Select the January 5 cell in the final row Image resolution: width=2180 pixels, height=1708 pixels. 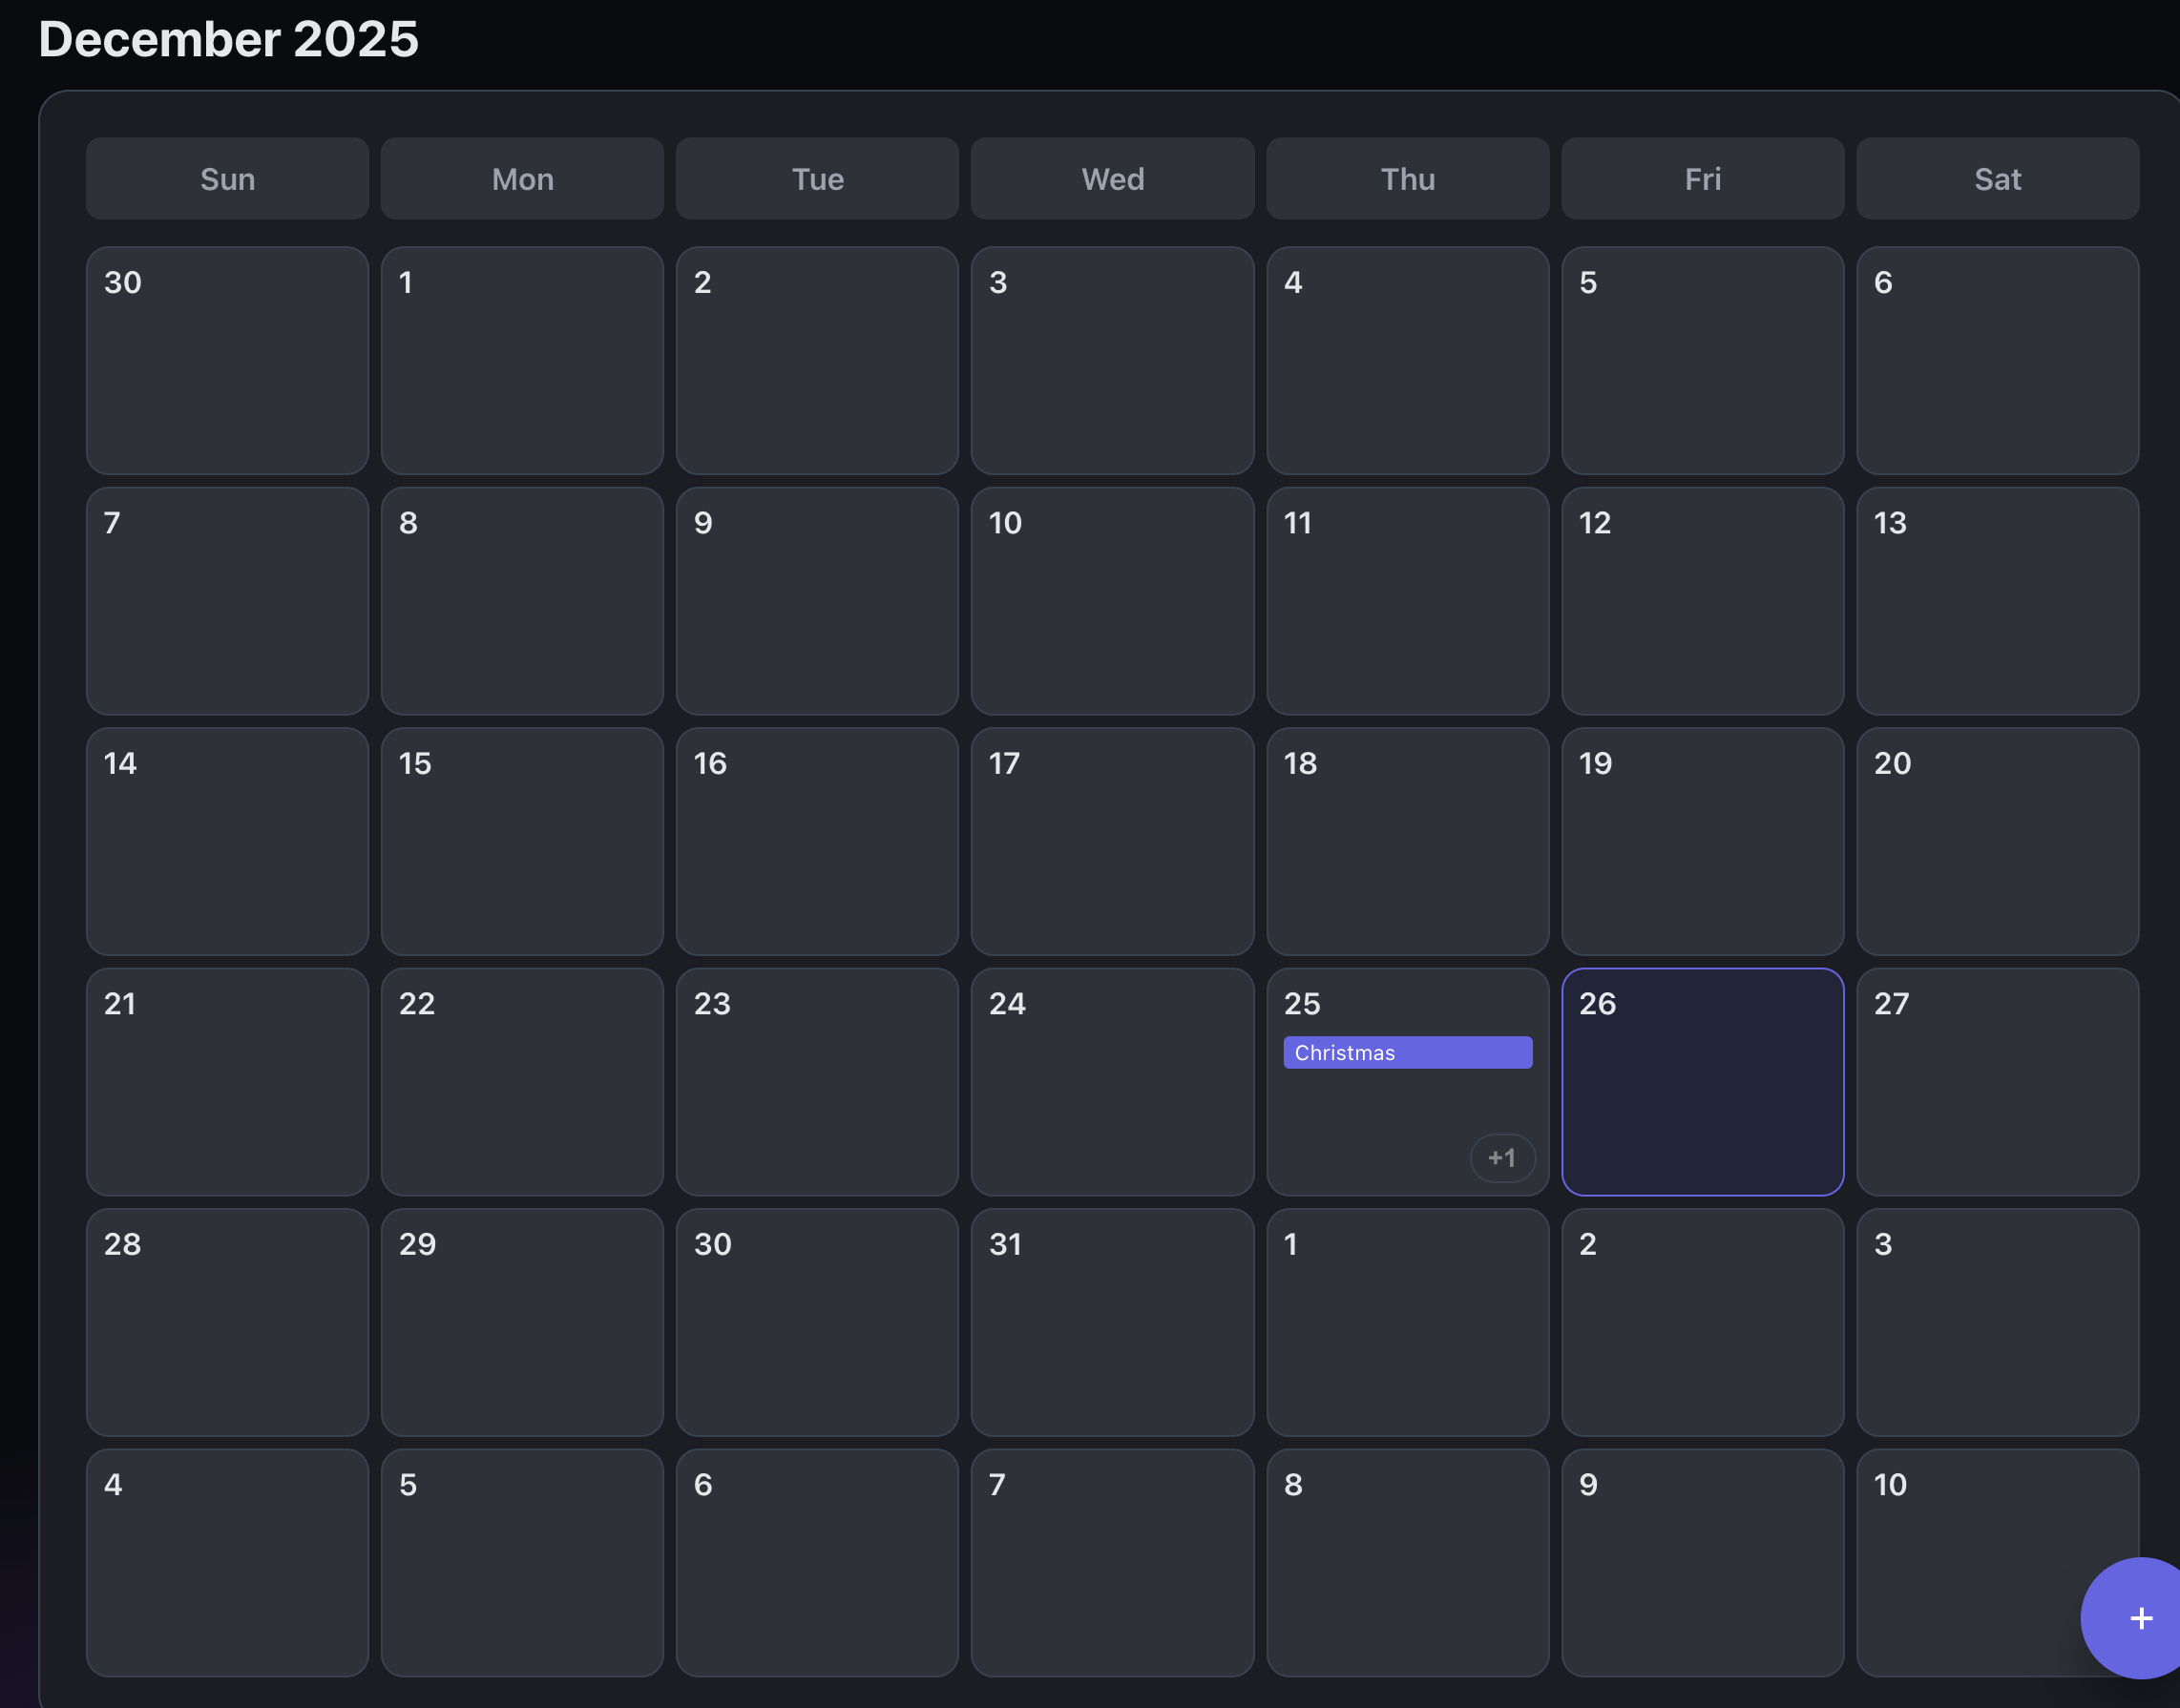pyautogui.click(x=522, y=1563)
